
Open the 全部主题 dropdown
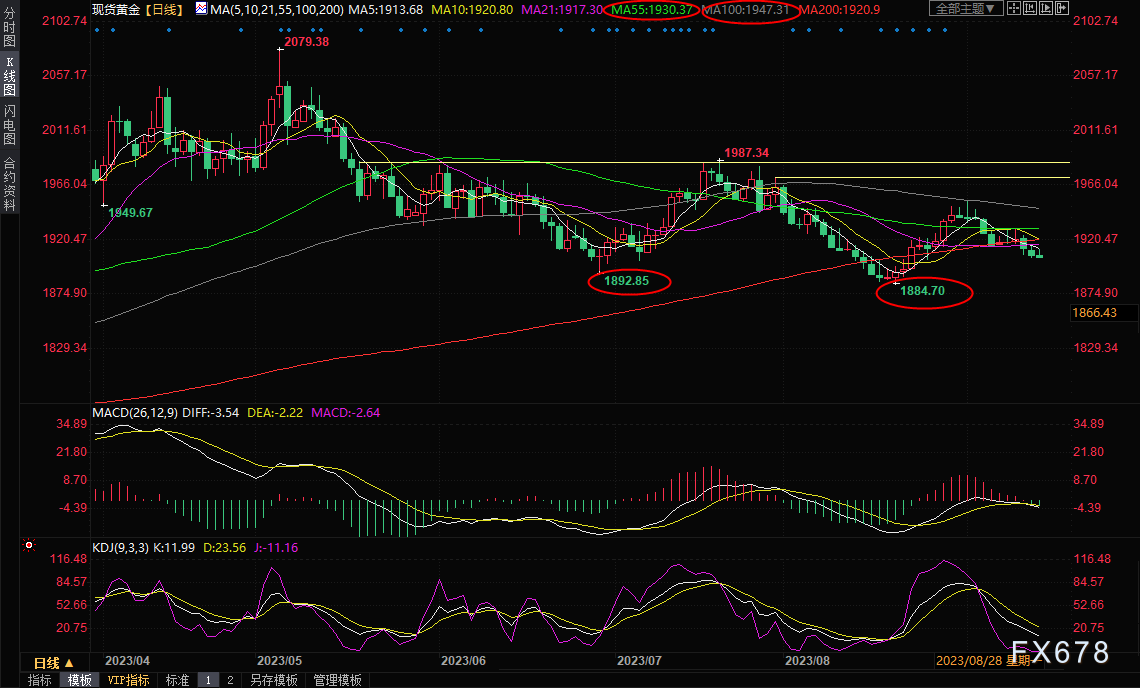tap(966, 9)
